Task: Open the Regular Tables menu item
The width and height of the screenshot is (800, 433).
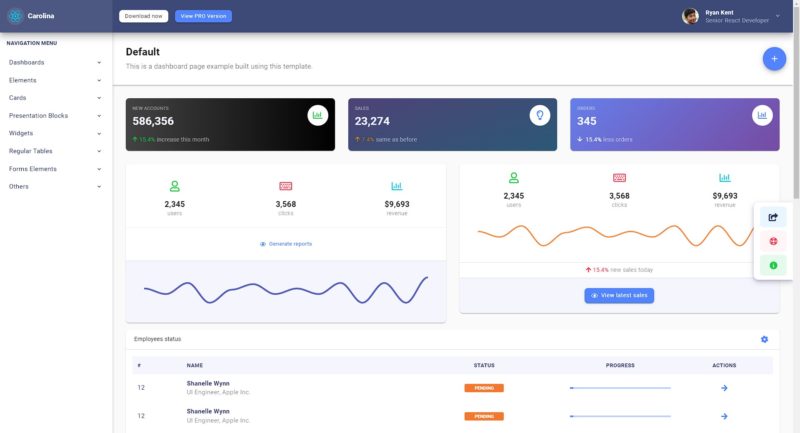Action: [x=56, y=151]
